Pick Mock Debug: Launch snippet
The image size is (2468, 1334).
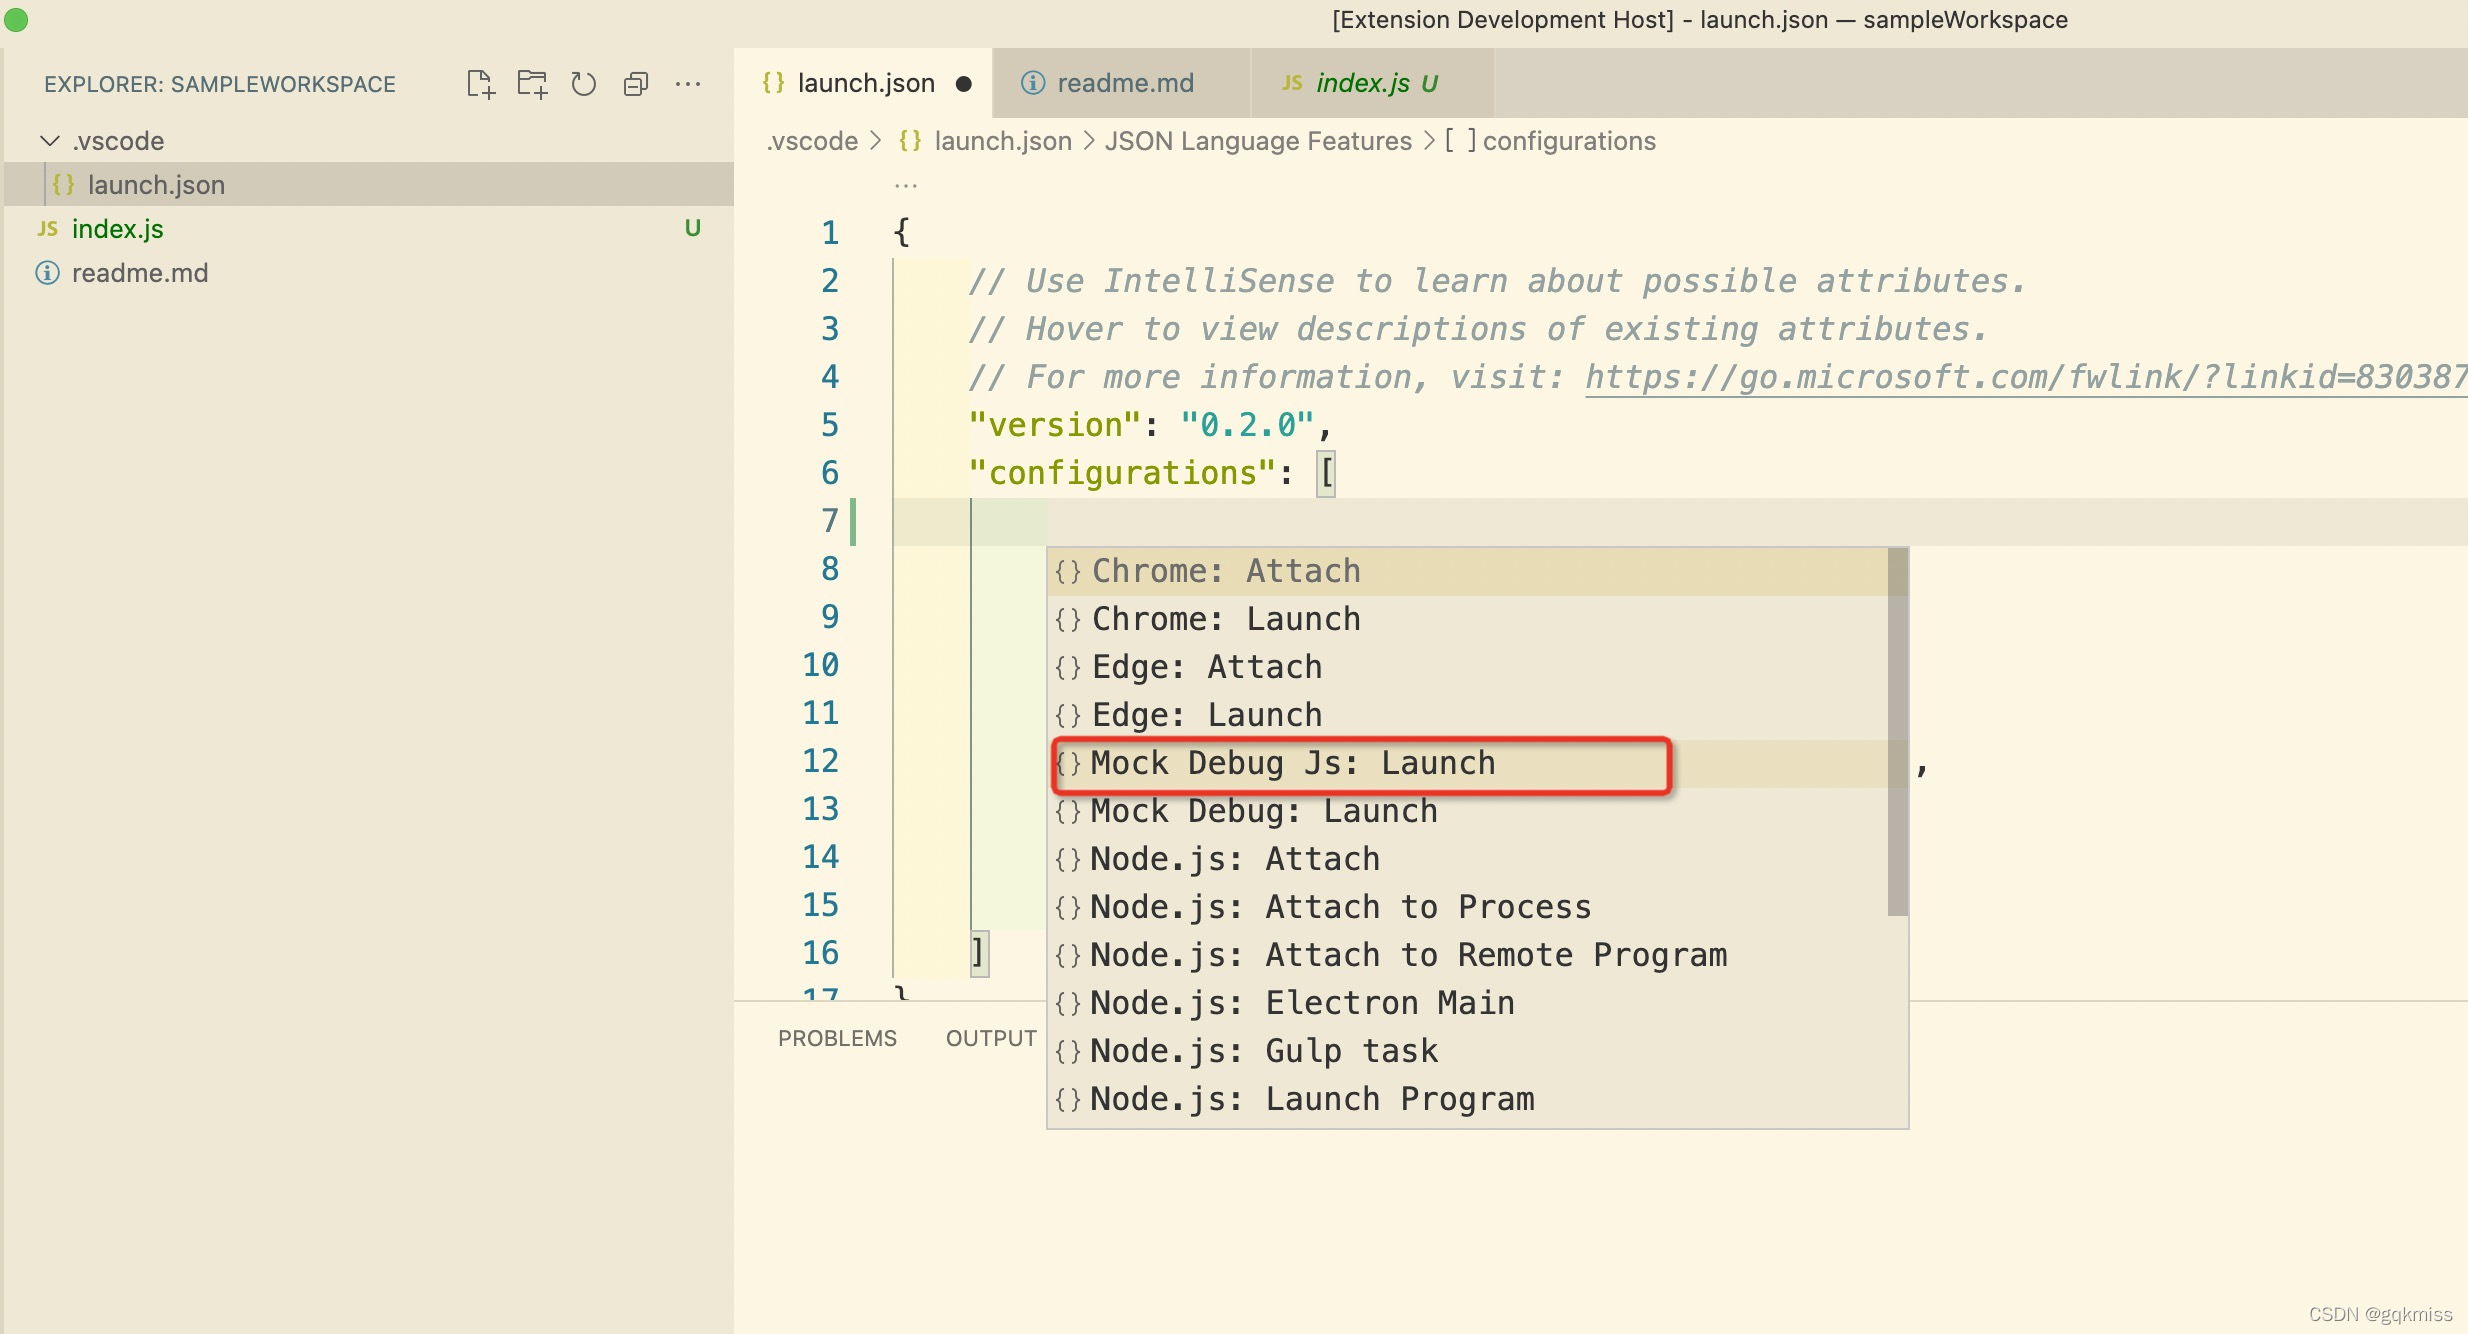coord(1468,812)
